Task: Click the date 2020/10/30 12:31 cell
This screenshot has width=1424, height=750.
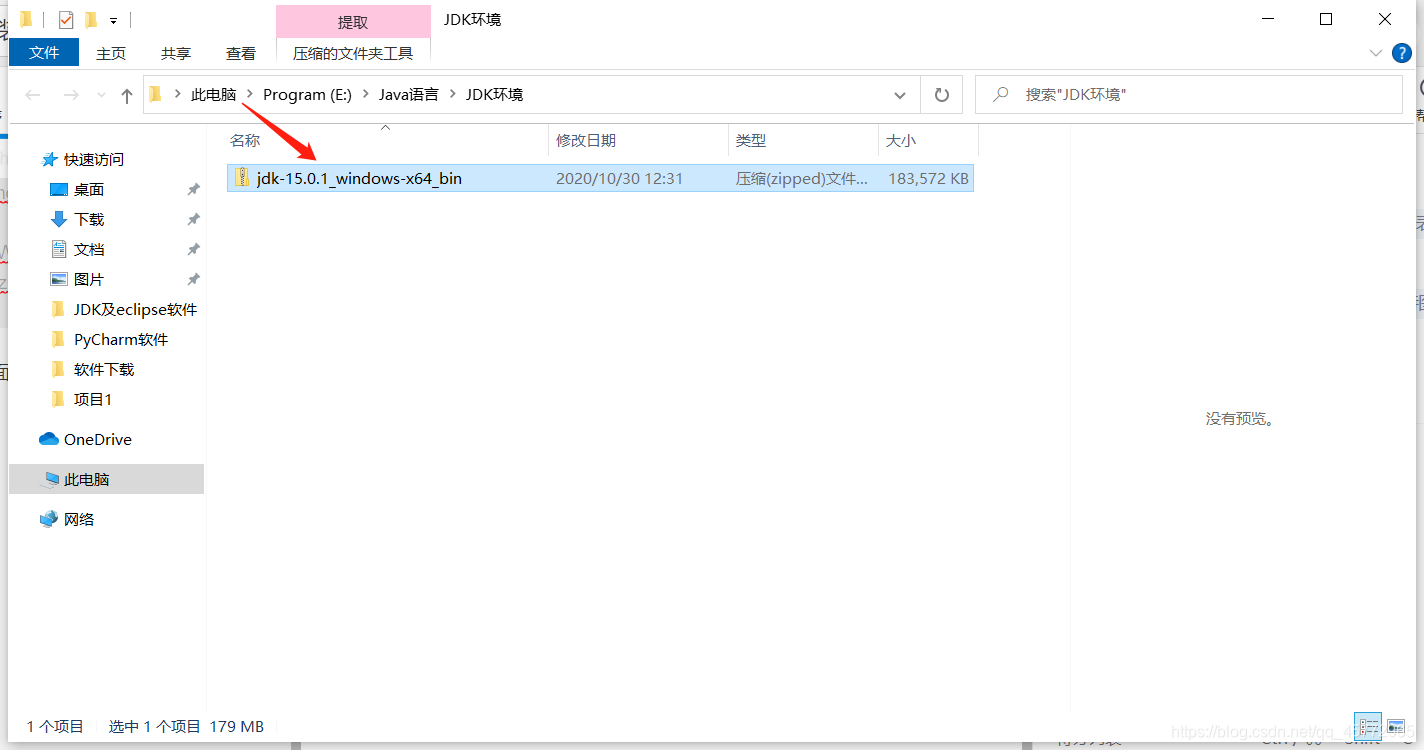Action: tap(619, 179)
